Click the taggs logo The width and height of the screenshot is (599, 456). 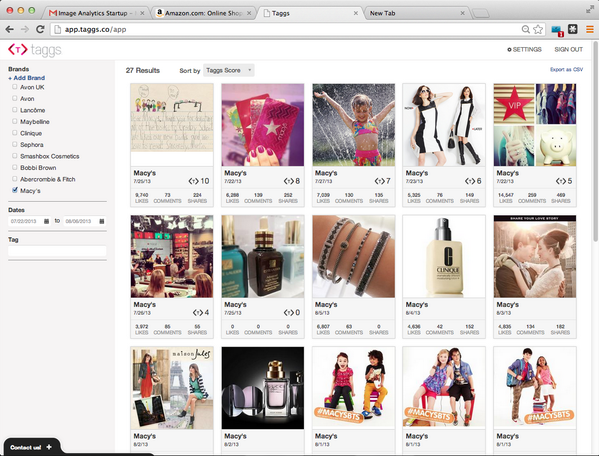(35, 50)
